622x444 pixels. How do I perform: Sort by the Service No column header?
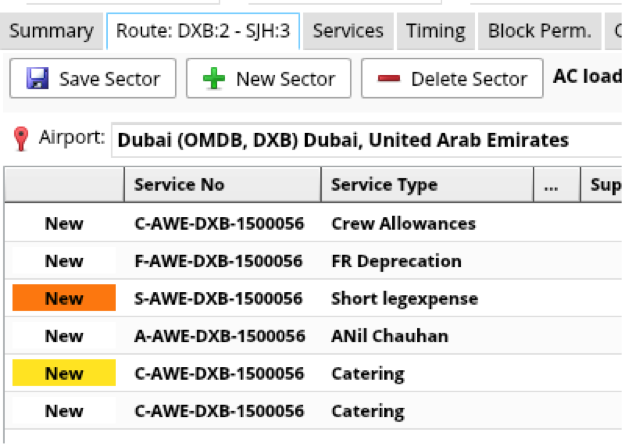(x=222, y=185)
